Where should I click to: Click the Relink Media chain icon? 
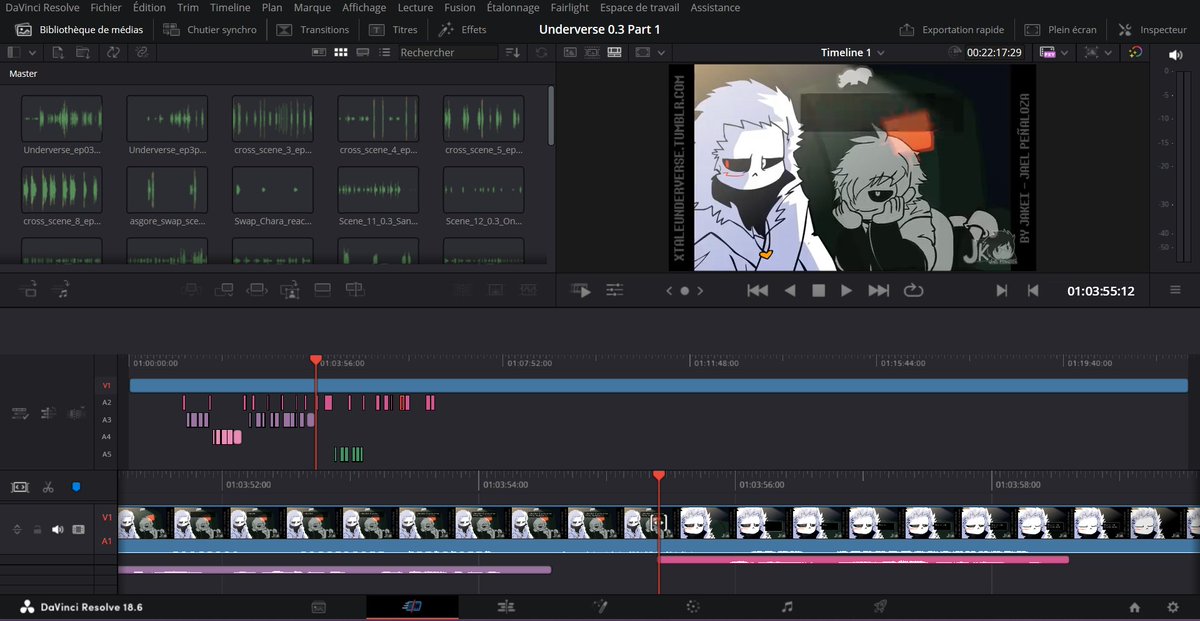141,52
